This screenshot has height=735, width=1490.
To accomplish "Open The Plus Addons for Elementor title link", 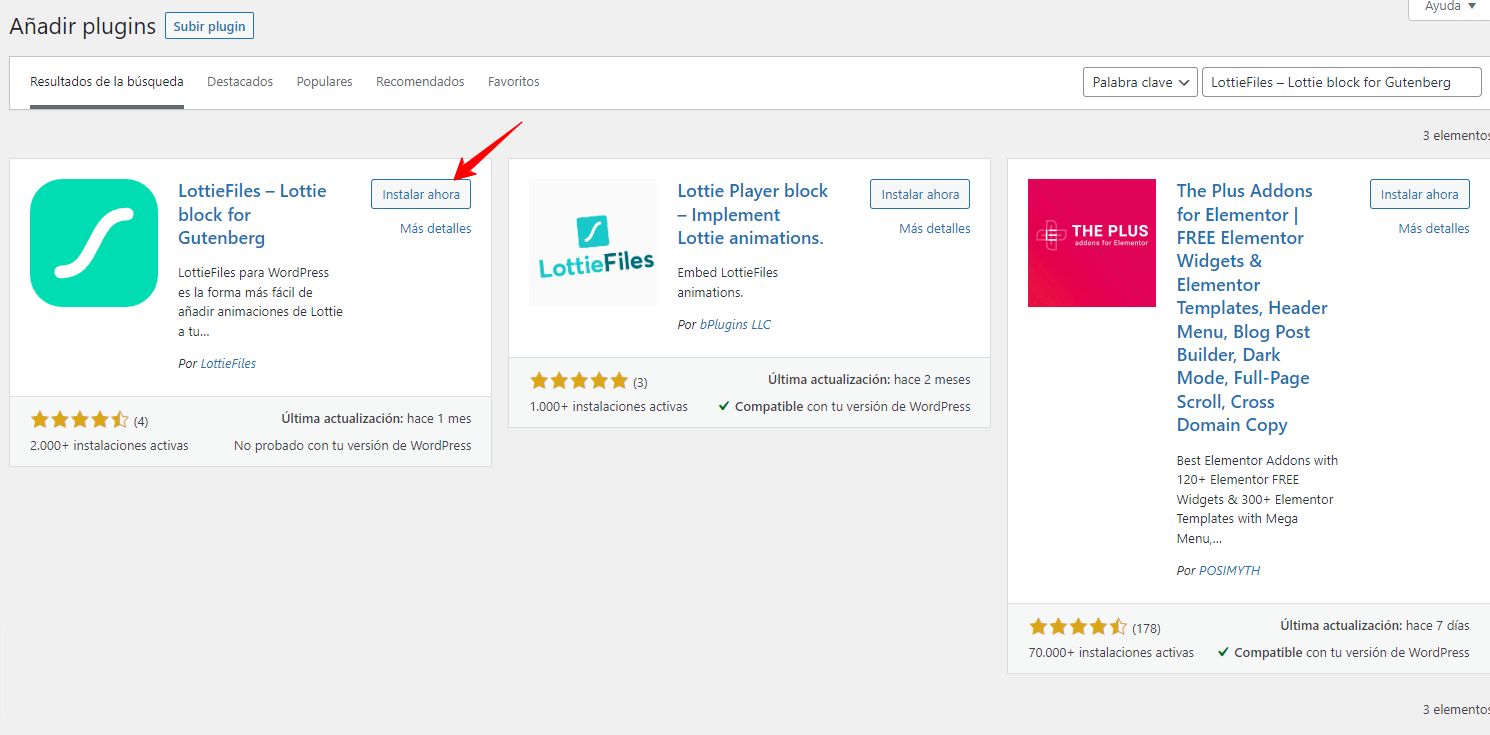I will click(x=1252, y=308).
